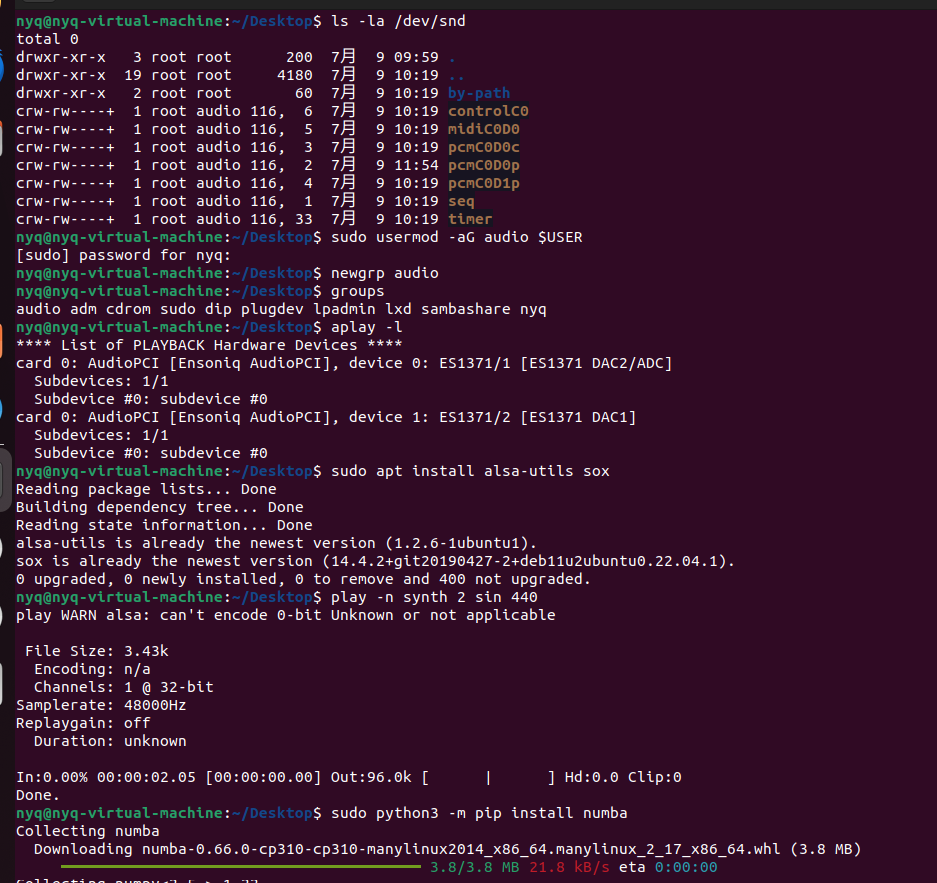The image size is (937, 883).
Task: Click the pcmC0D0c device entry
Action: click(483, 147)
